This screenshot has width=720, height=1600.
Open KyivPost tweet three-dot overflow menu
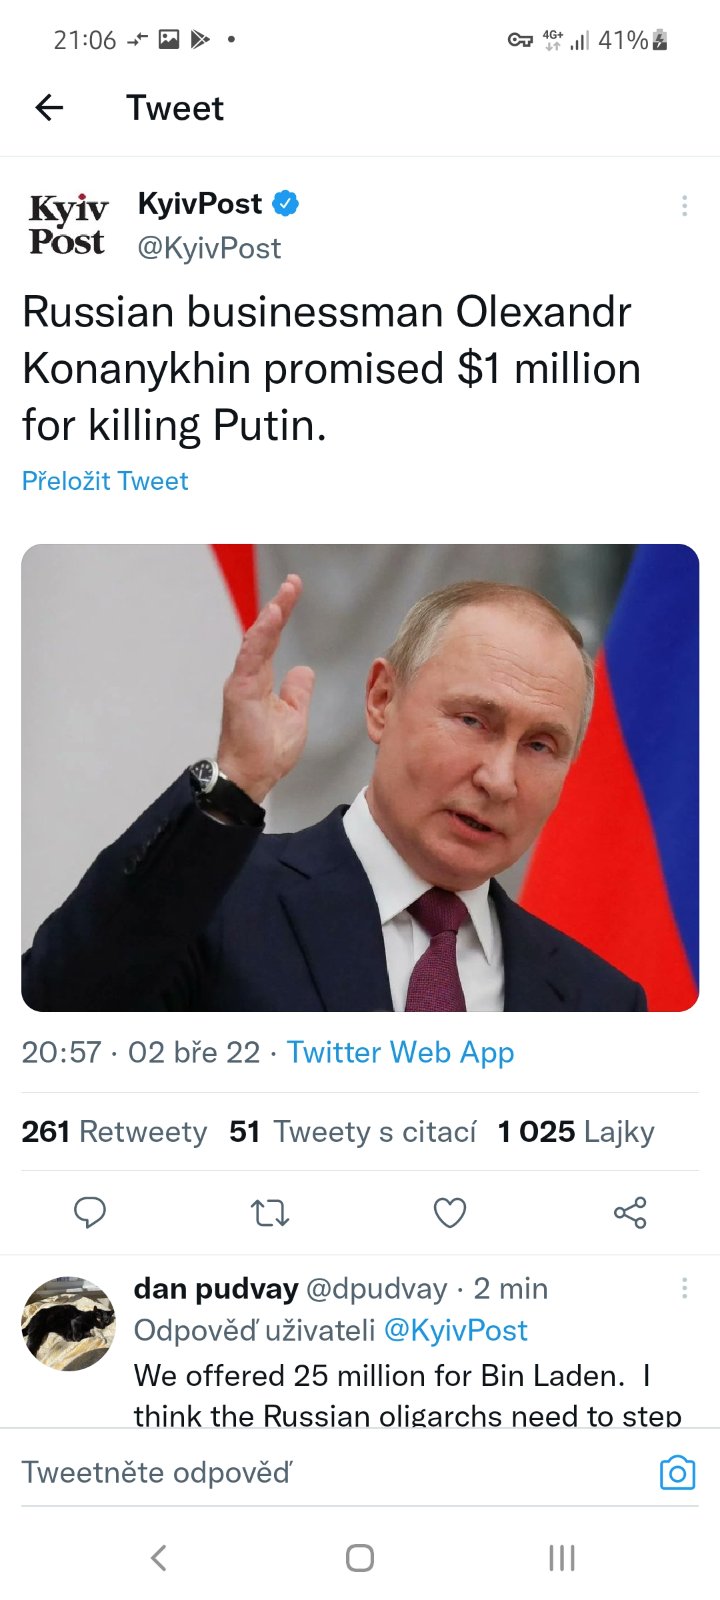tap(684, 206)
